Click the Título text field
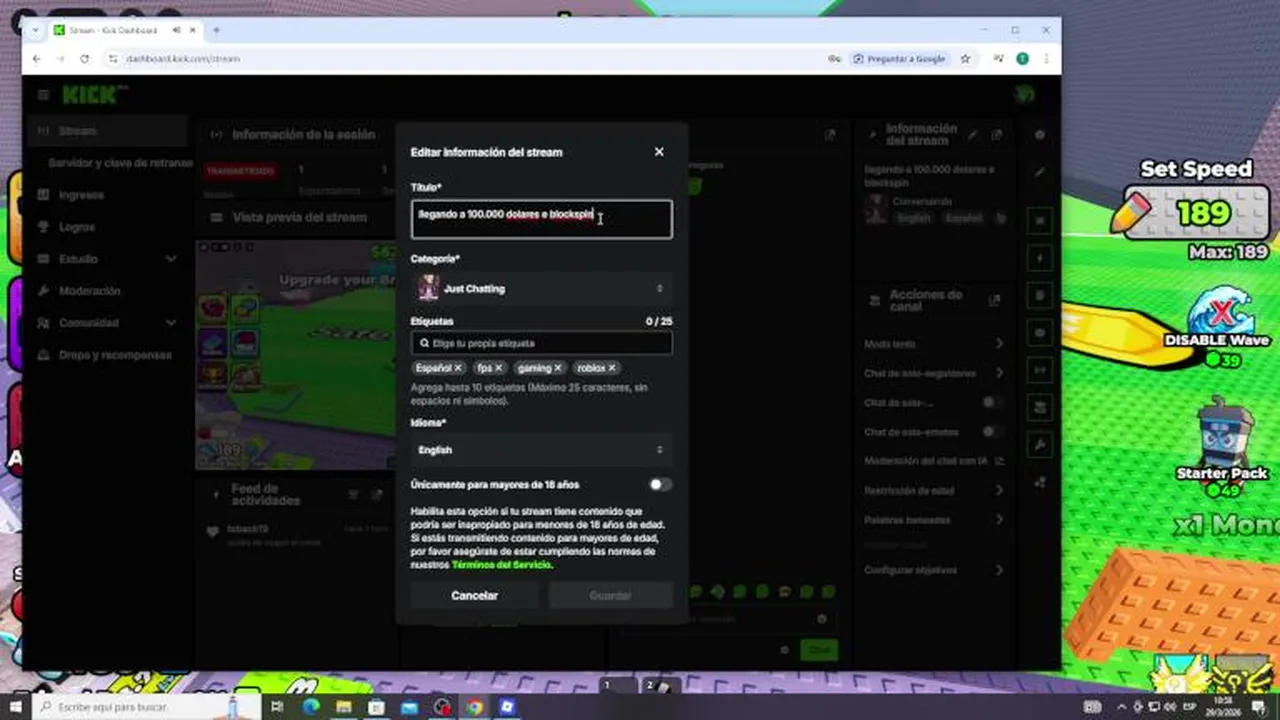 [x=541, y=219]
